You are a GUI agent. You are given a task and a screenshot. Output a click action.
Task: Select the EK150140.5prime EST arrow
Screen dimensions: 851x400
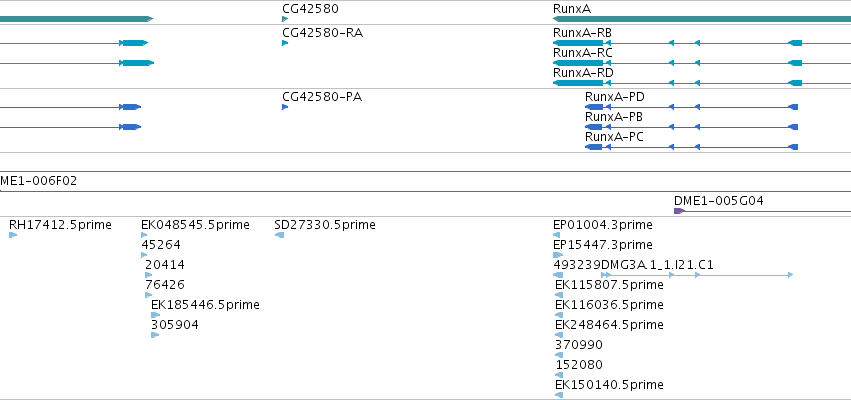(x=559, y=395)
